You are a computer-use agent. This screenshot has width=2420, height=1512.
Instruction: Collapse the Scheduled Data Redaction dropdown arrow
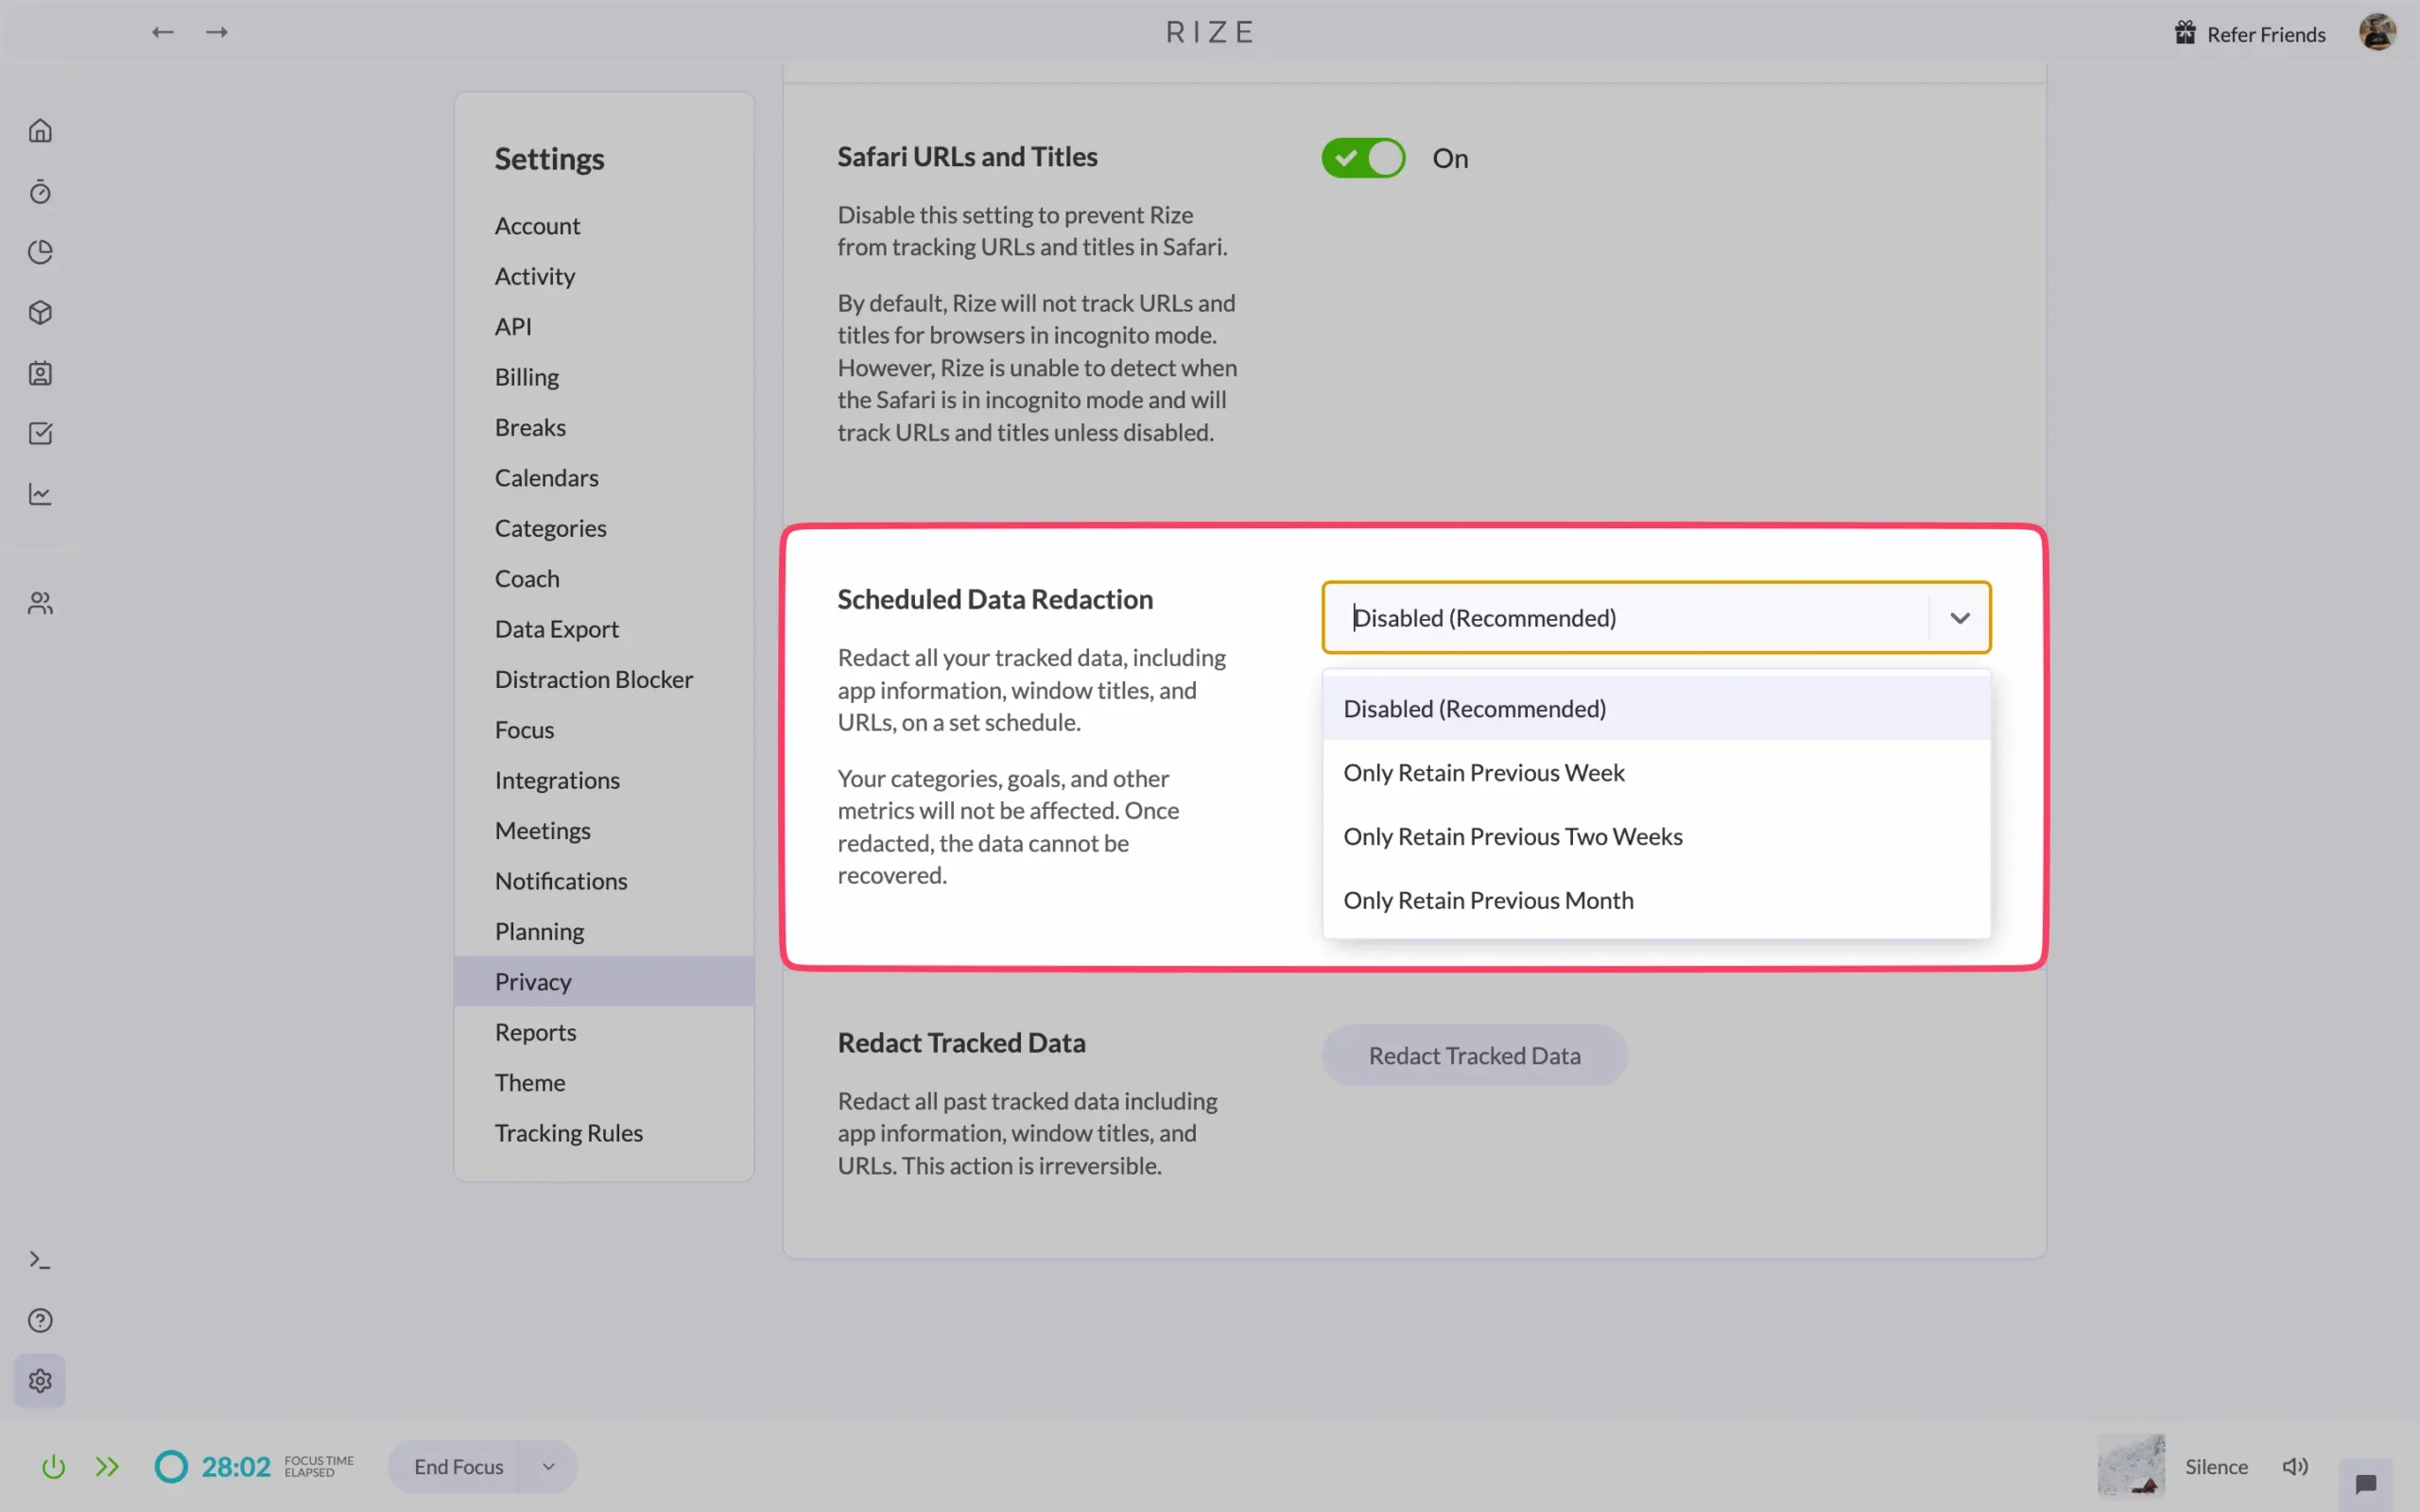tap(1960, 618)
